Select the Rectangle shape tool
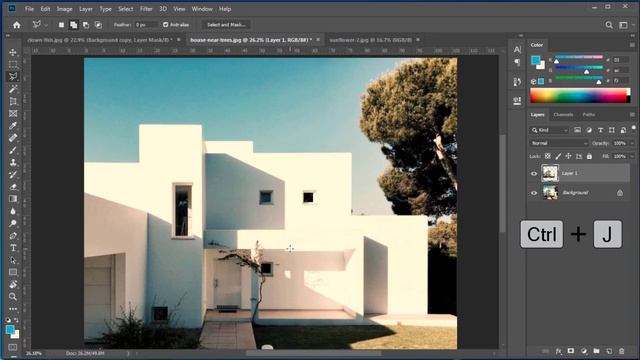Image resolution: width=640 pixels, height=360 pixels. [x=13, y=272]
